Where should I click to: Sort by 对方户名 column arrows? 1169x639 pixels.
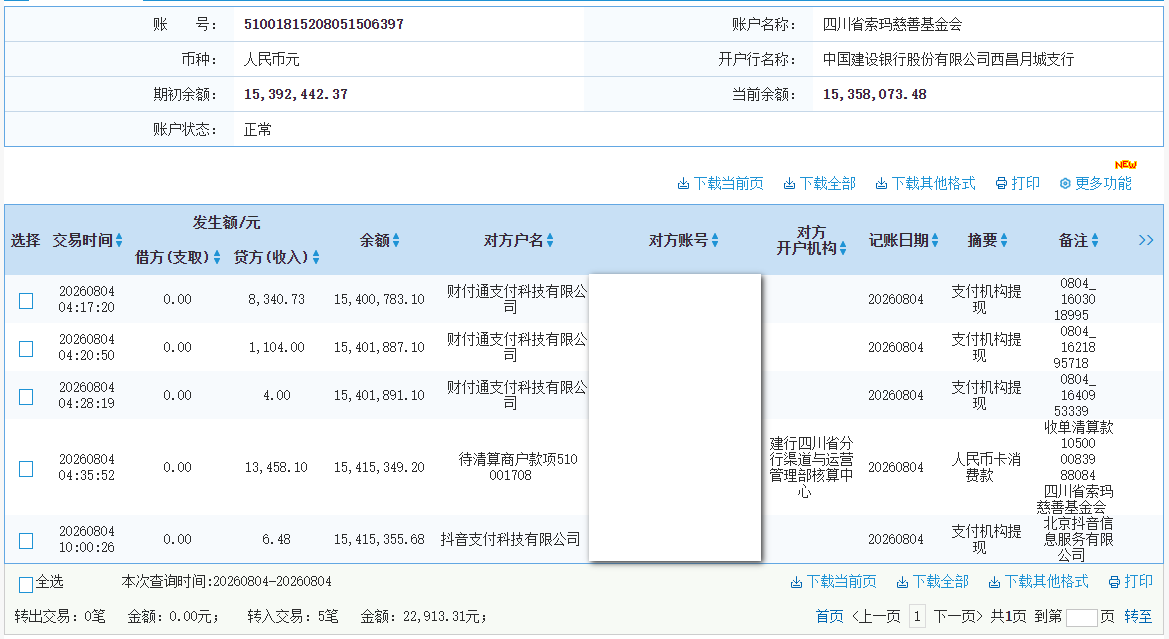click(550, 240)
